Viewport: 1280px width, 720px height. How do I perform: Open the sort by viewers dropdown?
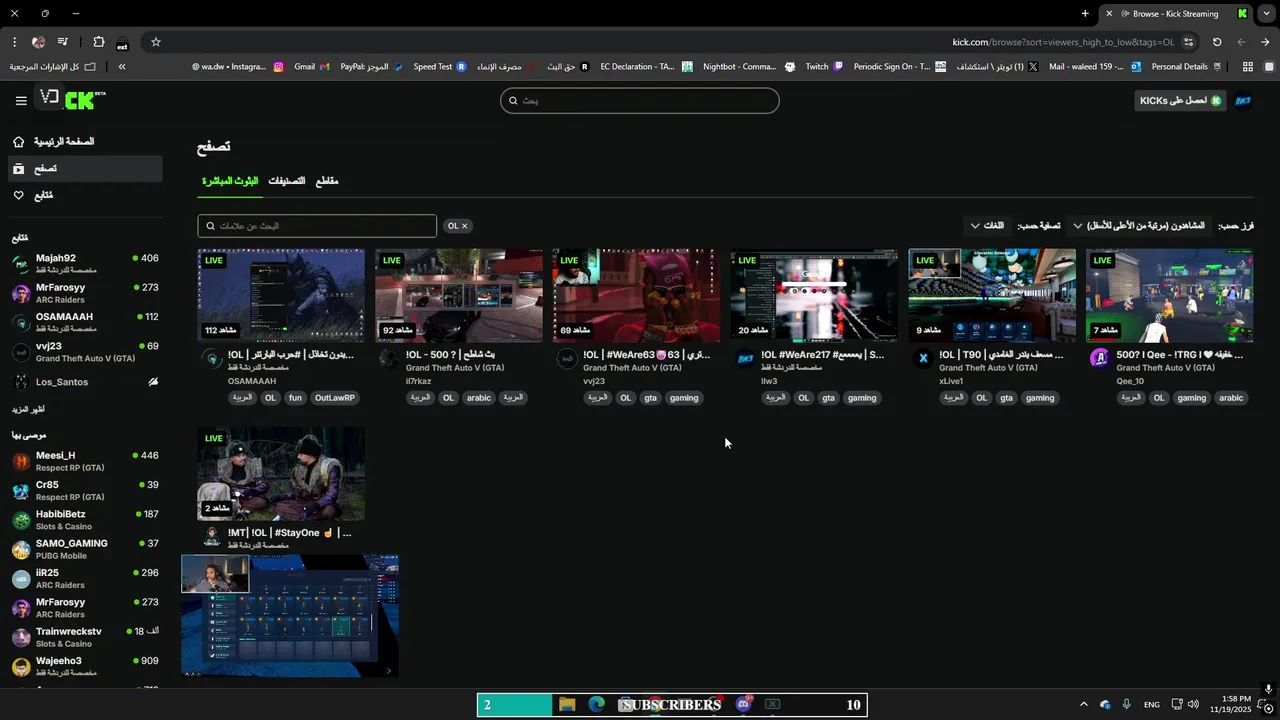click(1139, 226)
